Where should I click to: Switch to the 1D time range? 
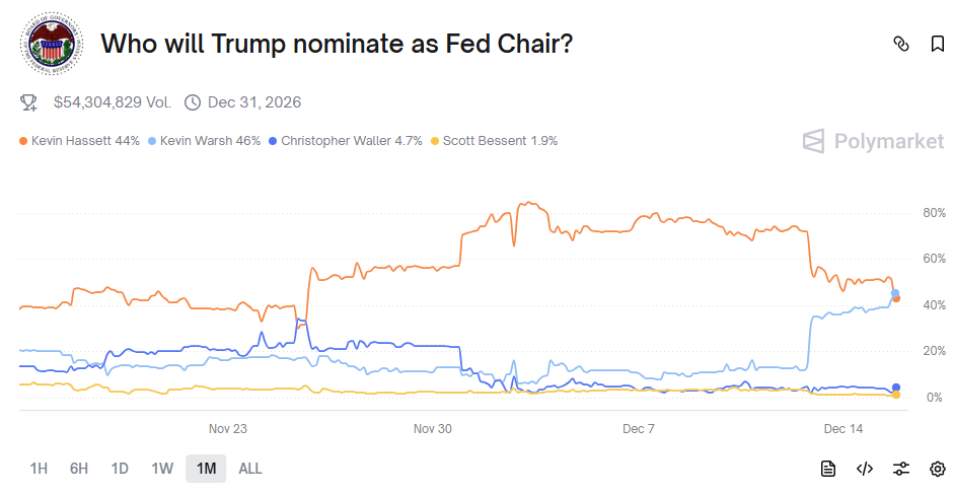point(120,468)
